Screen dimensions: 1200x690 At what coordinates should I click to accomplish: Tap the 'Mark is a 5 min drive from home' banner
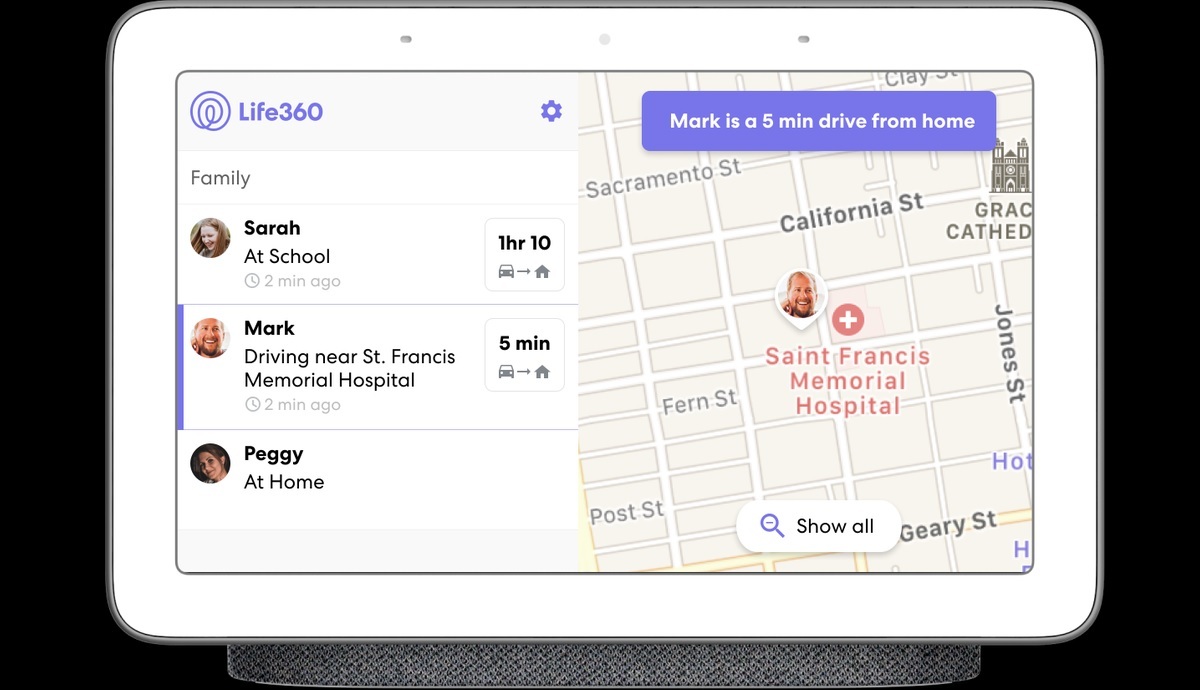coord(819,121)
